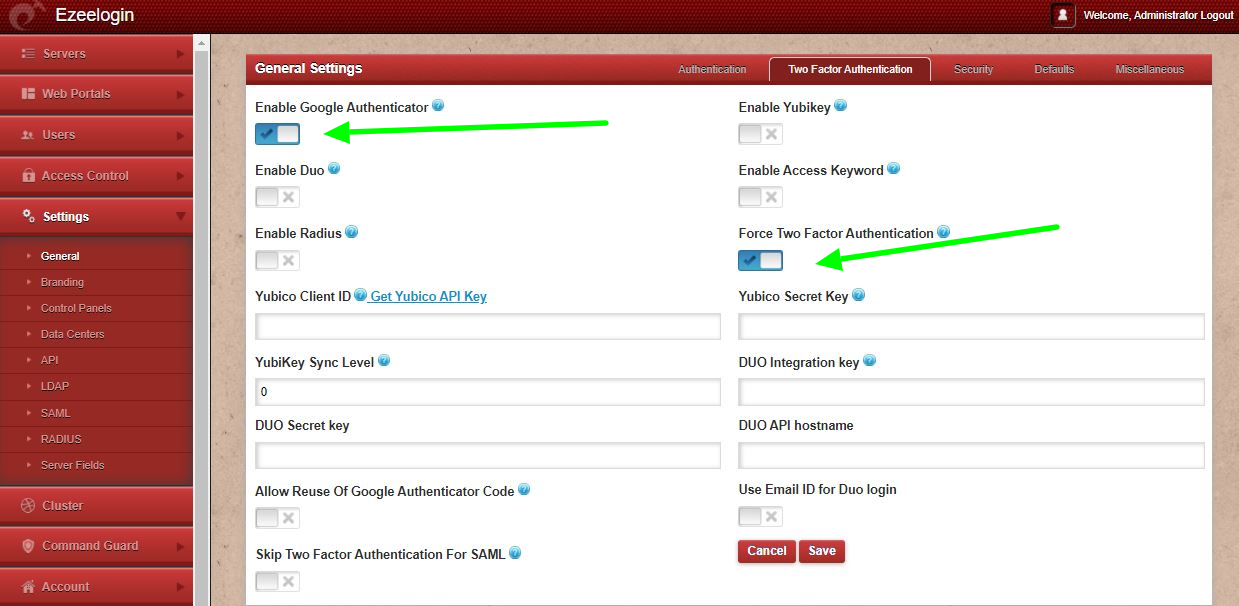Click the Cancel button

tap(767, 551)
